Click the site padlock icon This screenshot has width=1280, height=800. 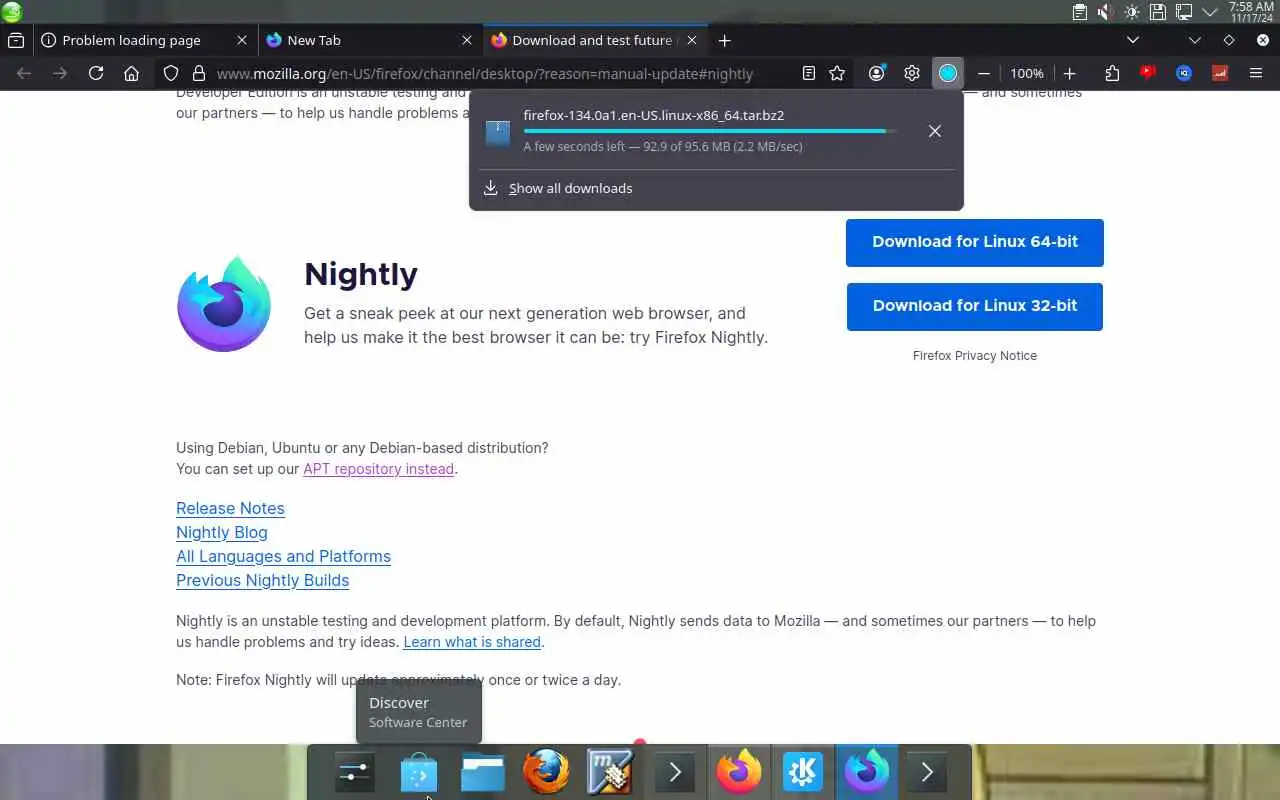click(198, 73)
